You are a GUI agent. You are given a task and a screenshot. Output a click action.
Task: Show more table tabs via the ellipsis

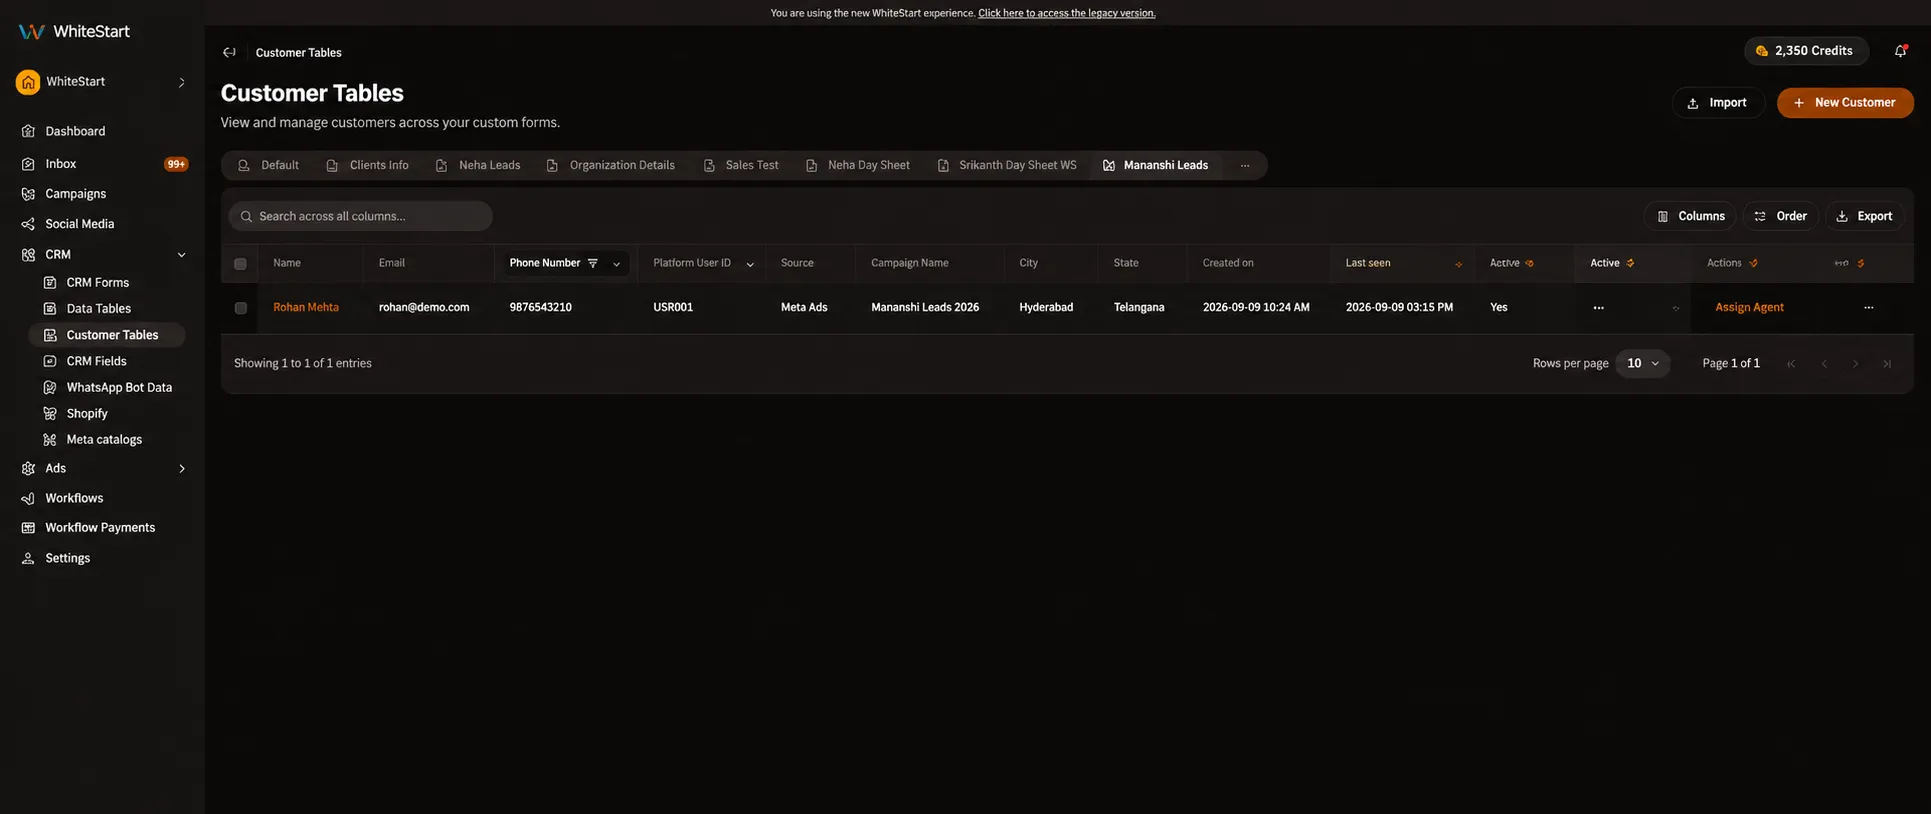click(x=1244, y=165)
